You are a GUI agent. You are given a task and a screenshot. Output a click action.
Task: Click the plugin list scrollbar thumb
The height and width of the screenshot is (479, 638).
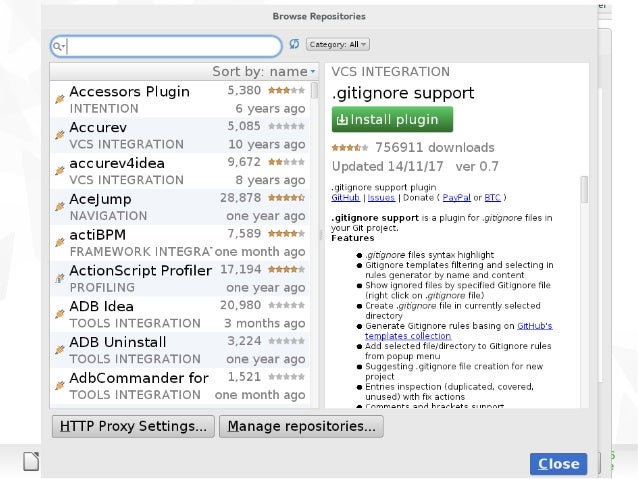[x=314, y=90]
